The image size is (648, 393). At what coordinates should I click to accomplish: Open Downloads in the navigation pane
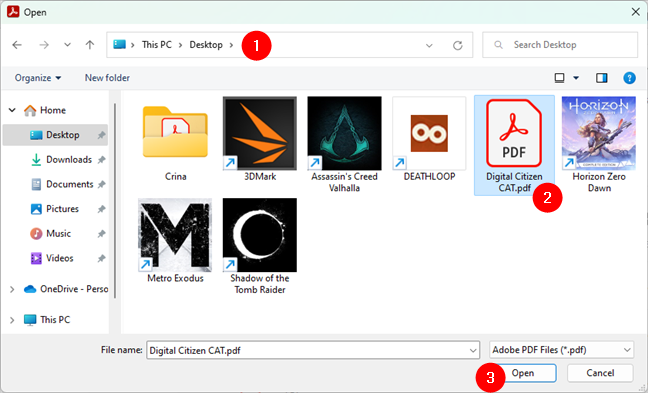coord(61,160)
